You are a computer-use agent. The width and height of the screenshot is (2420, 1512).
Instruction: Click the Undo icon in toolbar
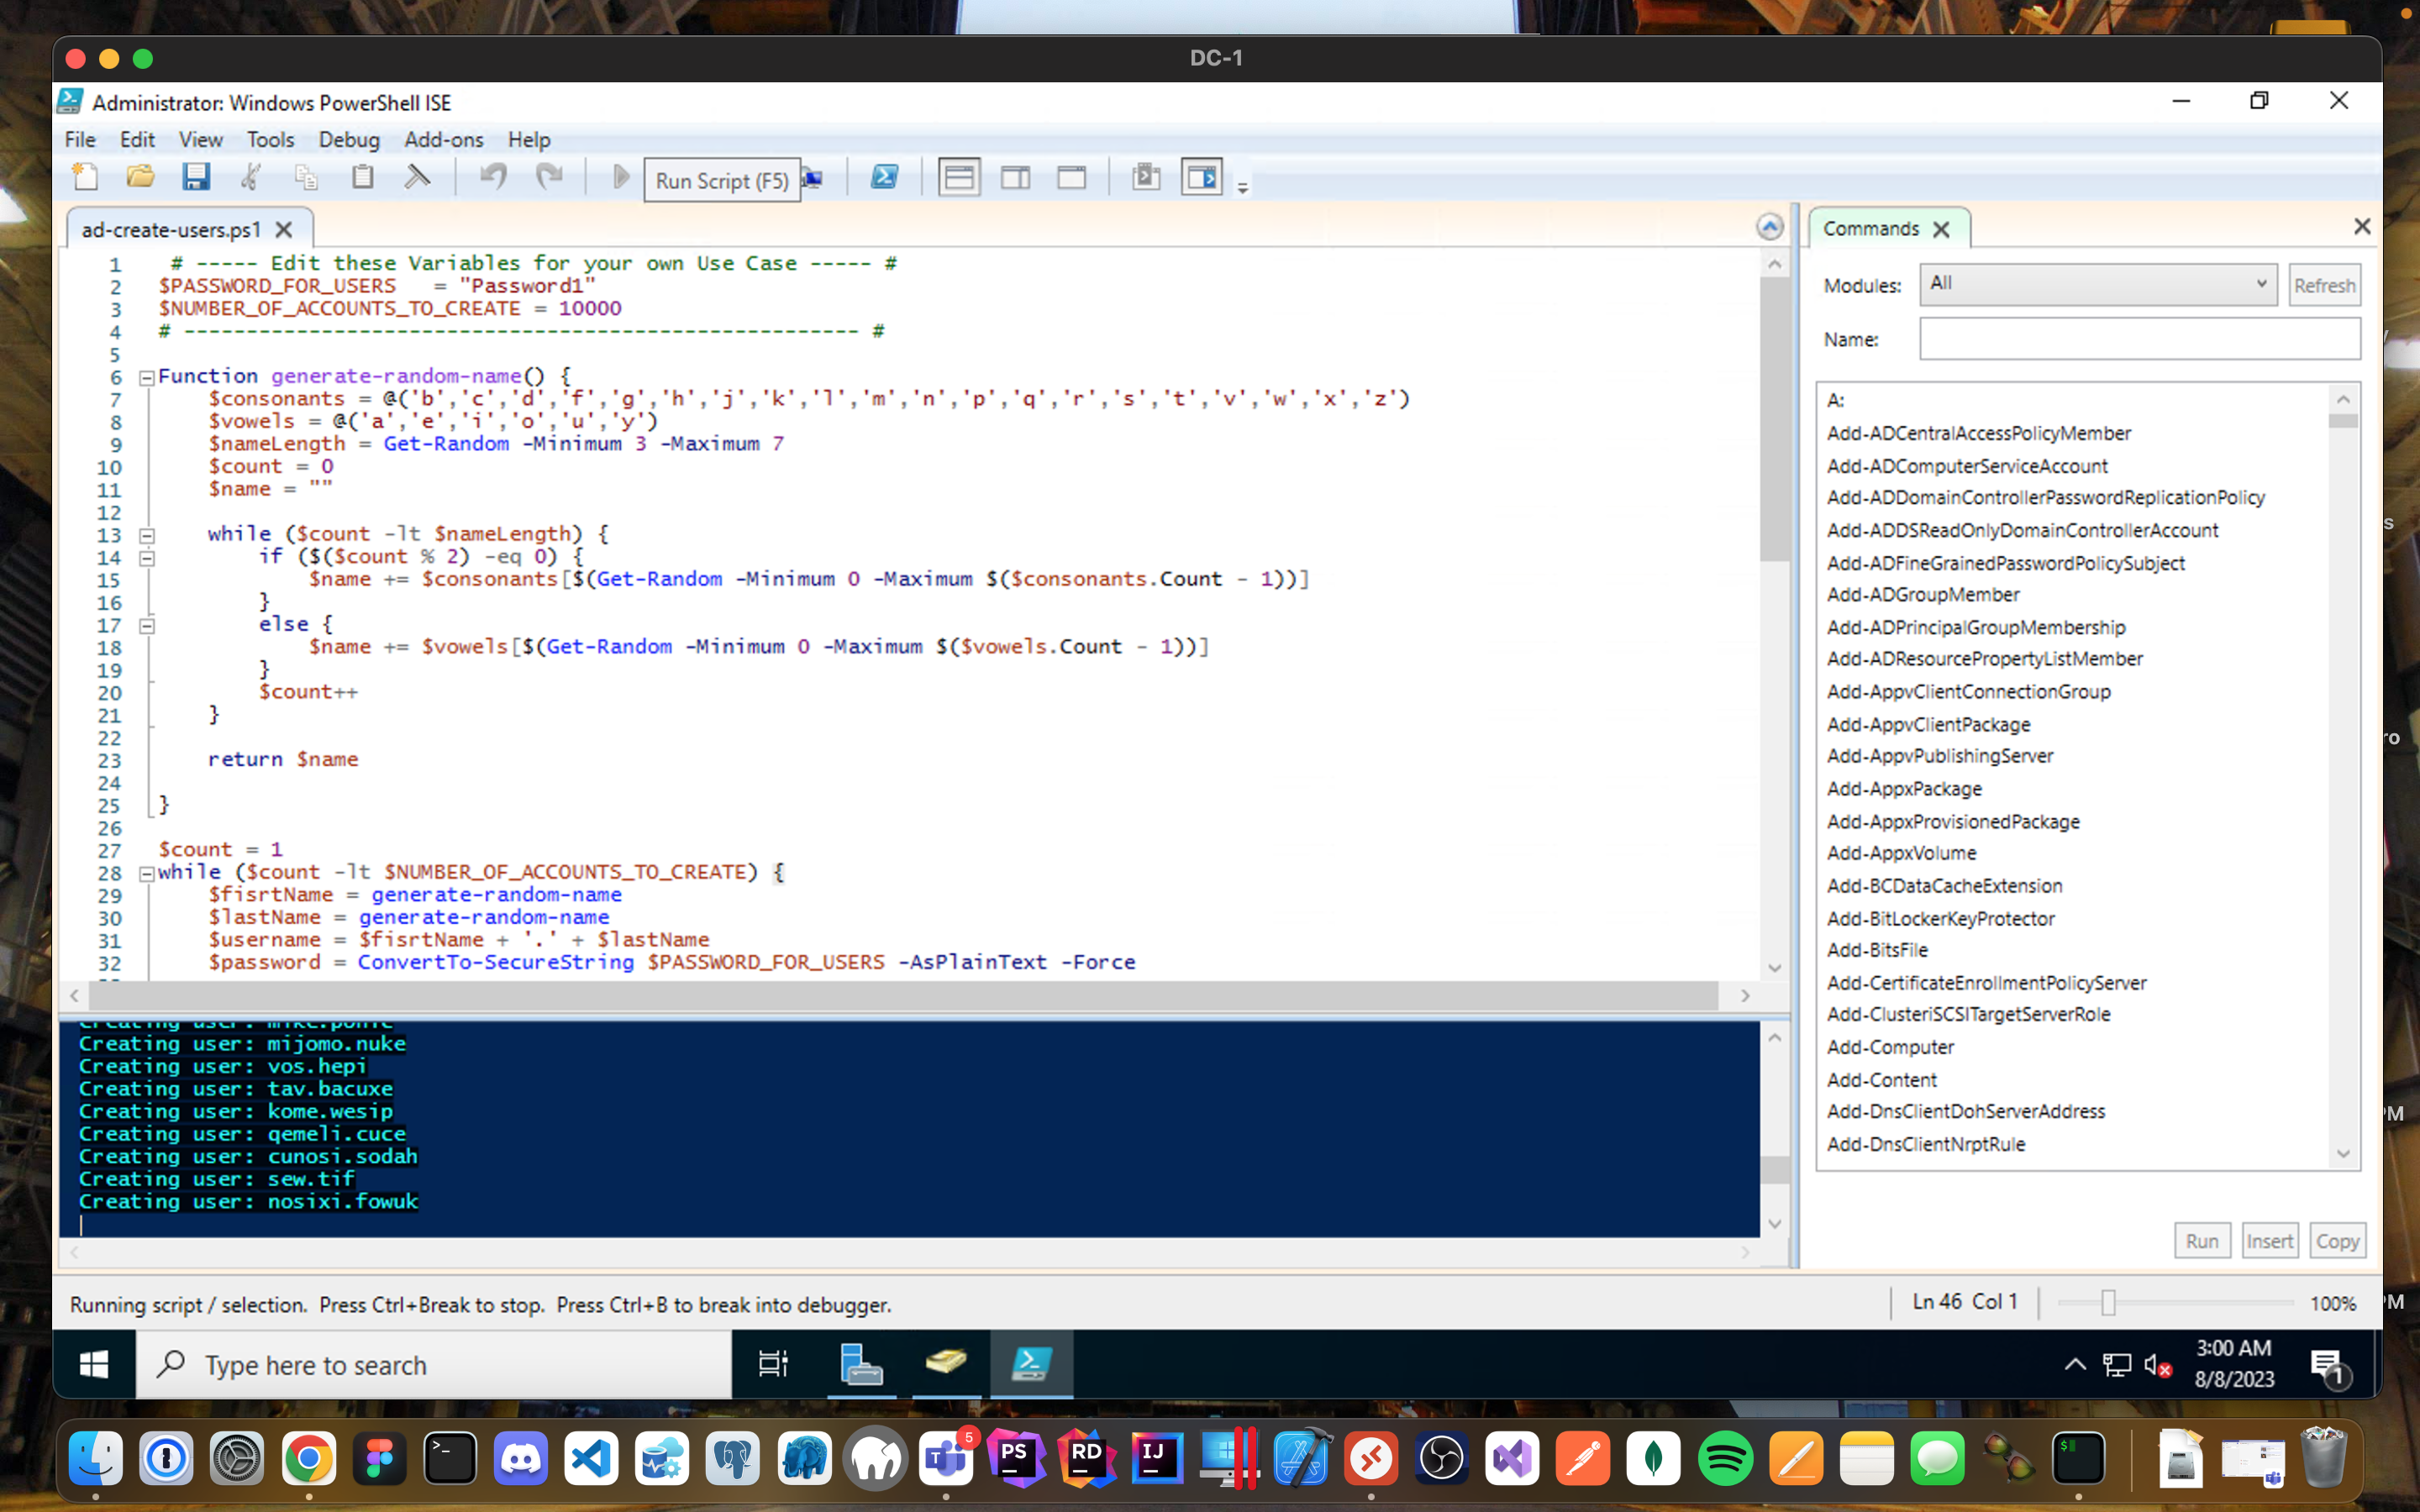(495, 178)
